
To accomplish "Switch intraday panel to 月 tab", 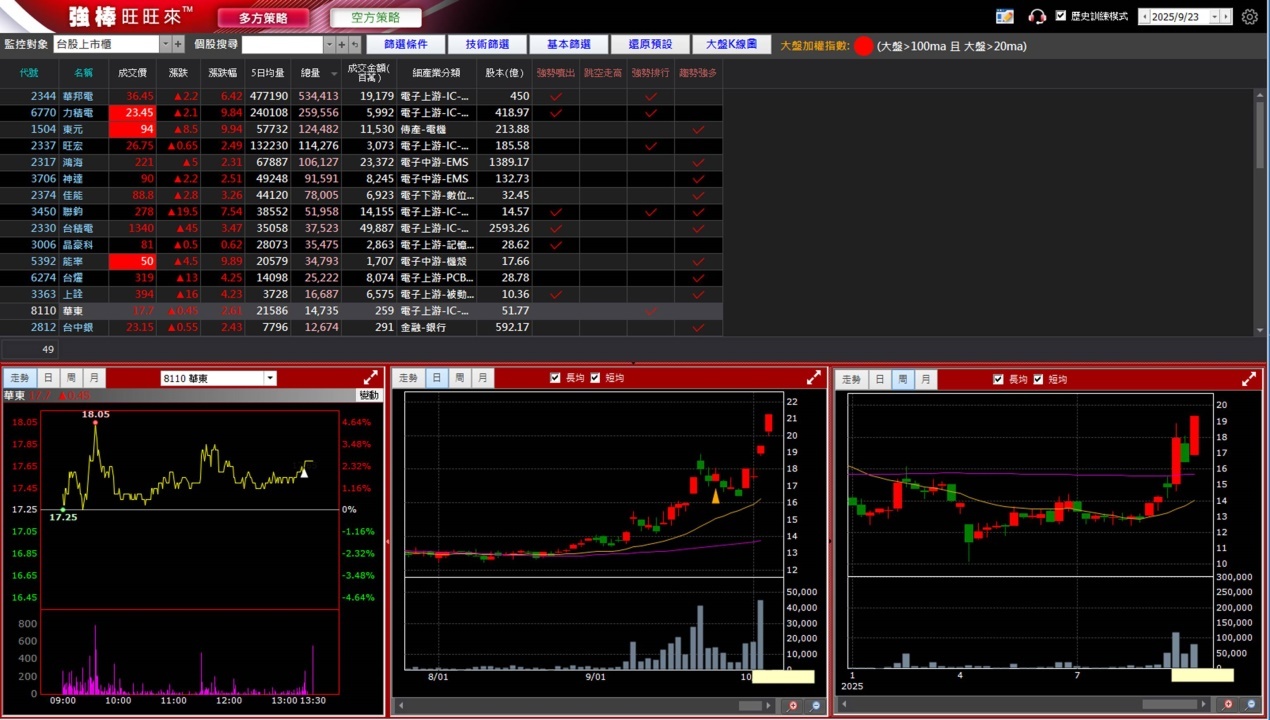I will pyautogui.click(x=93, y=378).
